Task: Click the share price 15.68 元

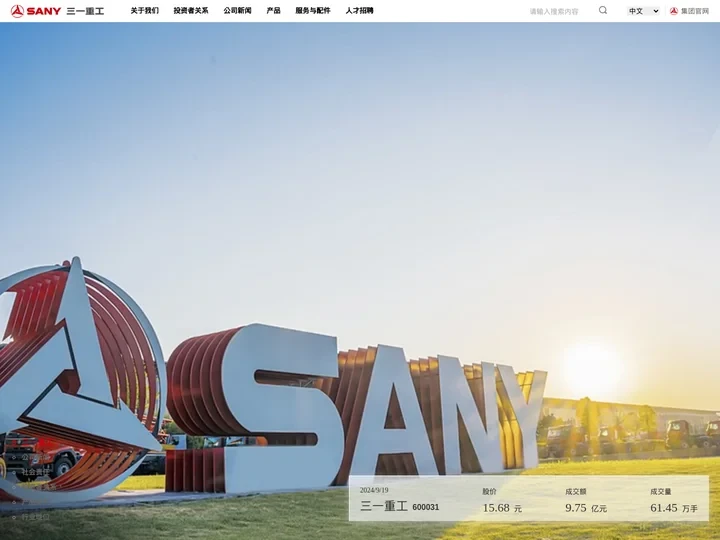Action: [x=502, y=508]
